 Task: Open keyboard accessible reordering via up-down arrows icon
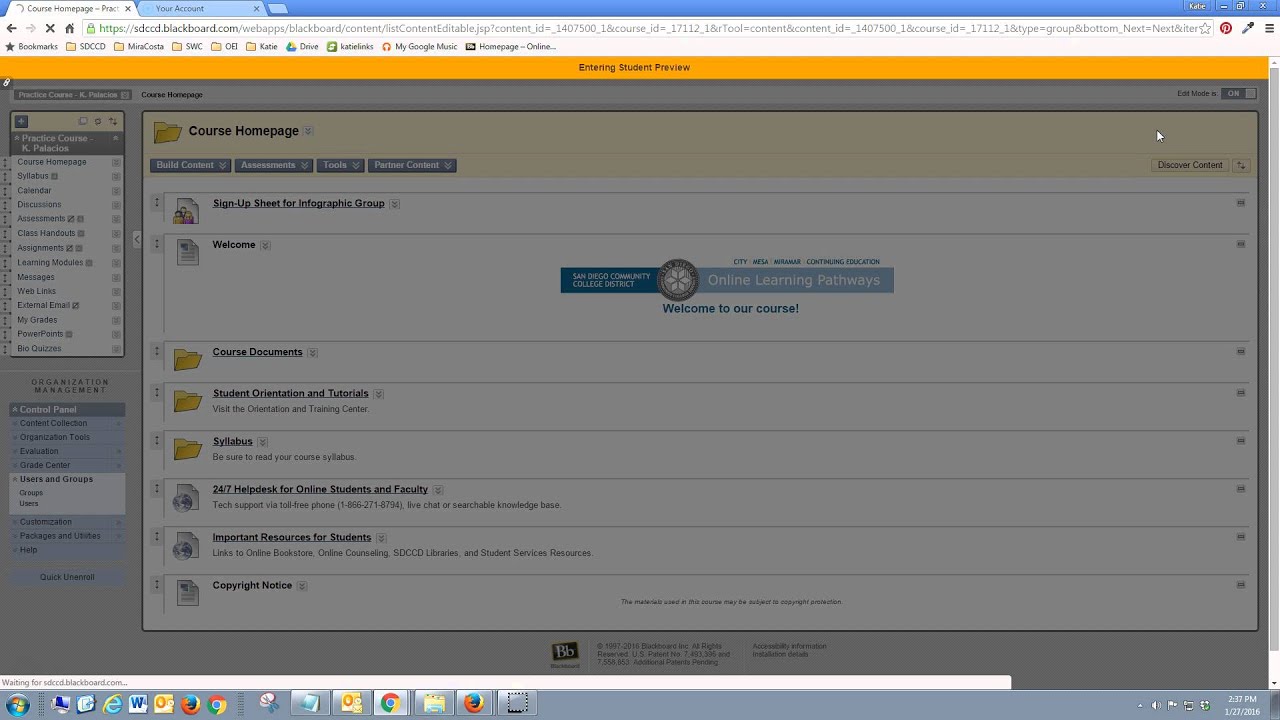coord(112,120)
